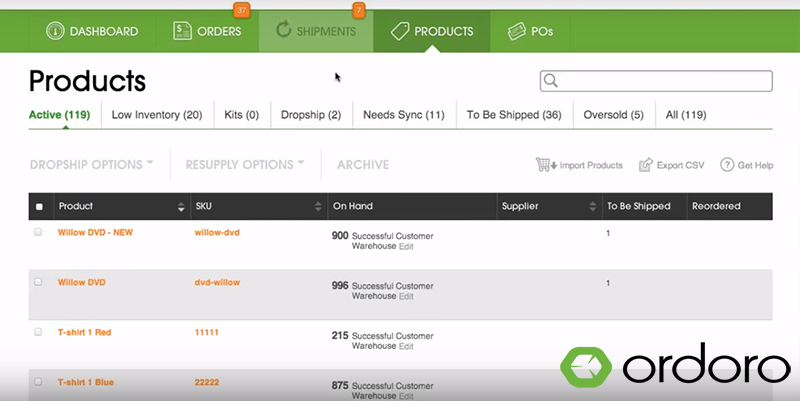The image size is (800, 401).
Task: Open the Resupply Options dropdown
Action: tap(246, 164)
